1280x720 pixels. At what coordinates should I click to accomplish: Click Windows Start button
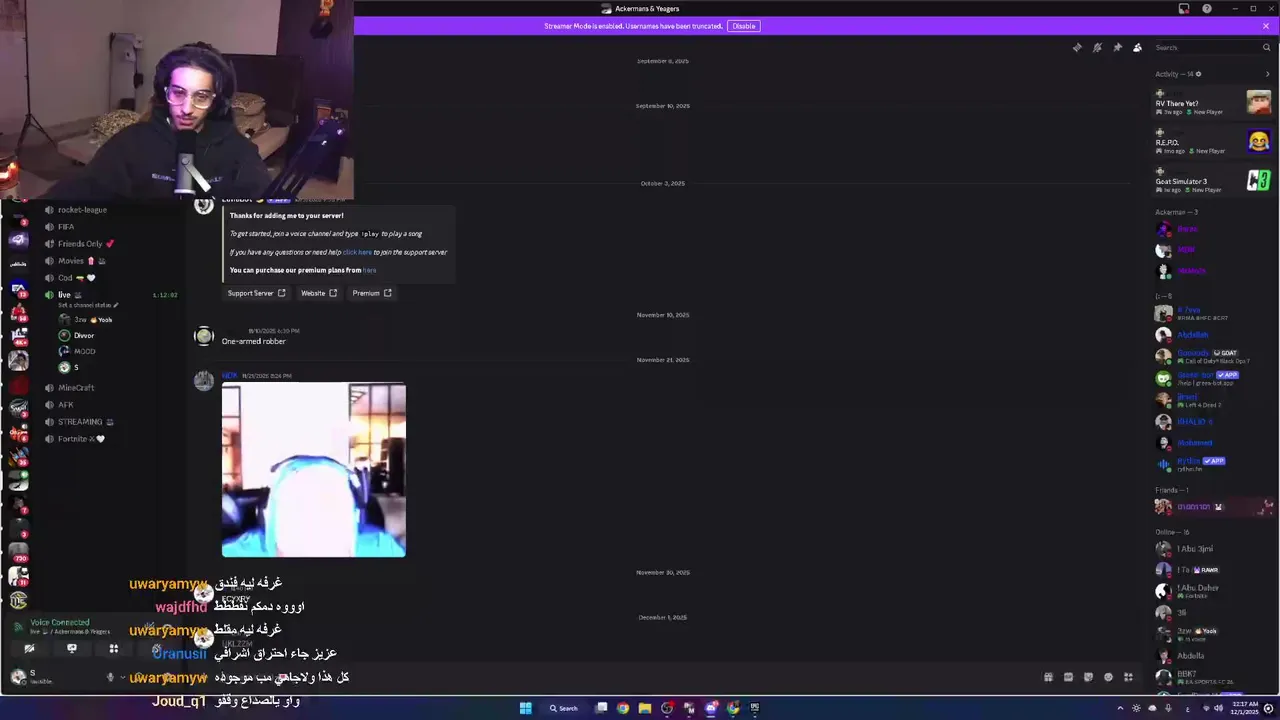(525, 708)
